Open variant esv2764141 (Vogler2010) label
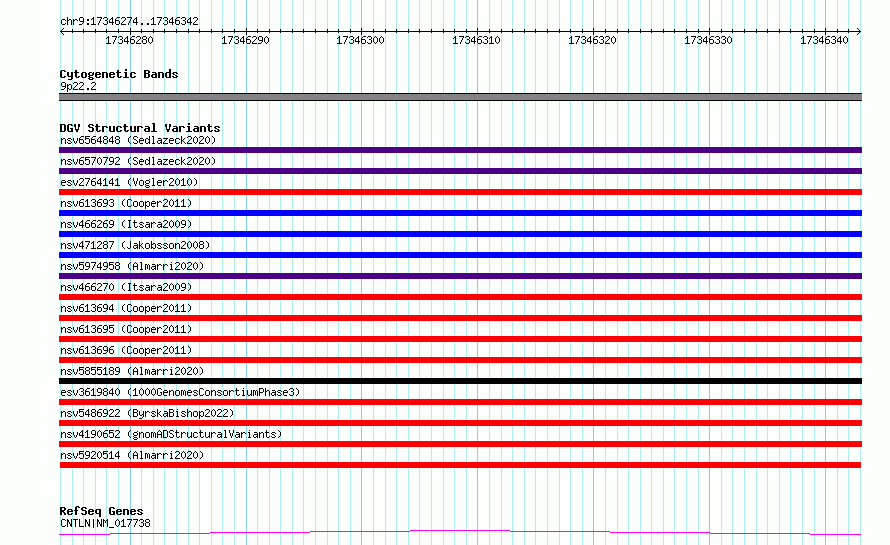Screen dimensions: 890x545 [129, 182]
